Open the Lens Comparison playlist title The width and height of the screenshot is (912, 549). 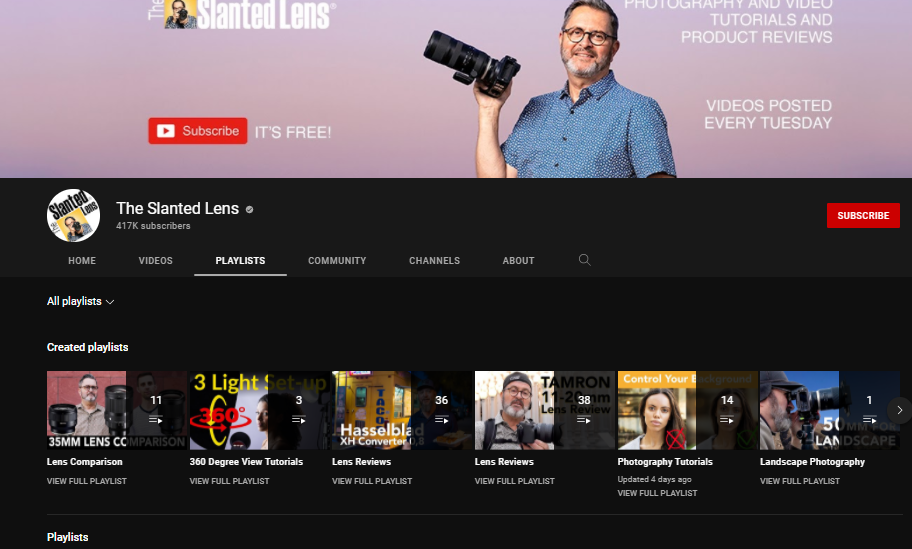(84, 462)
